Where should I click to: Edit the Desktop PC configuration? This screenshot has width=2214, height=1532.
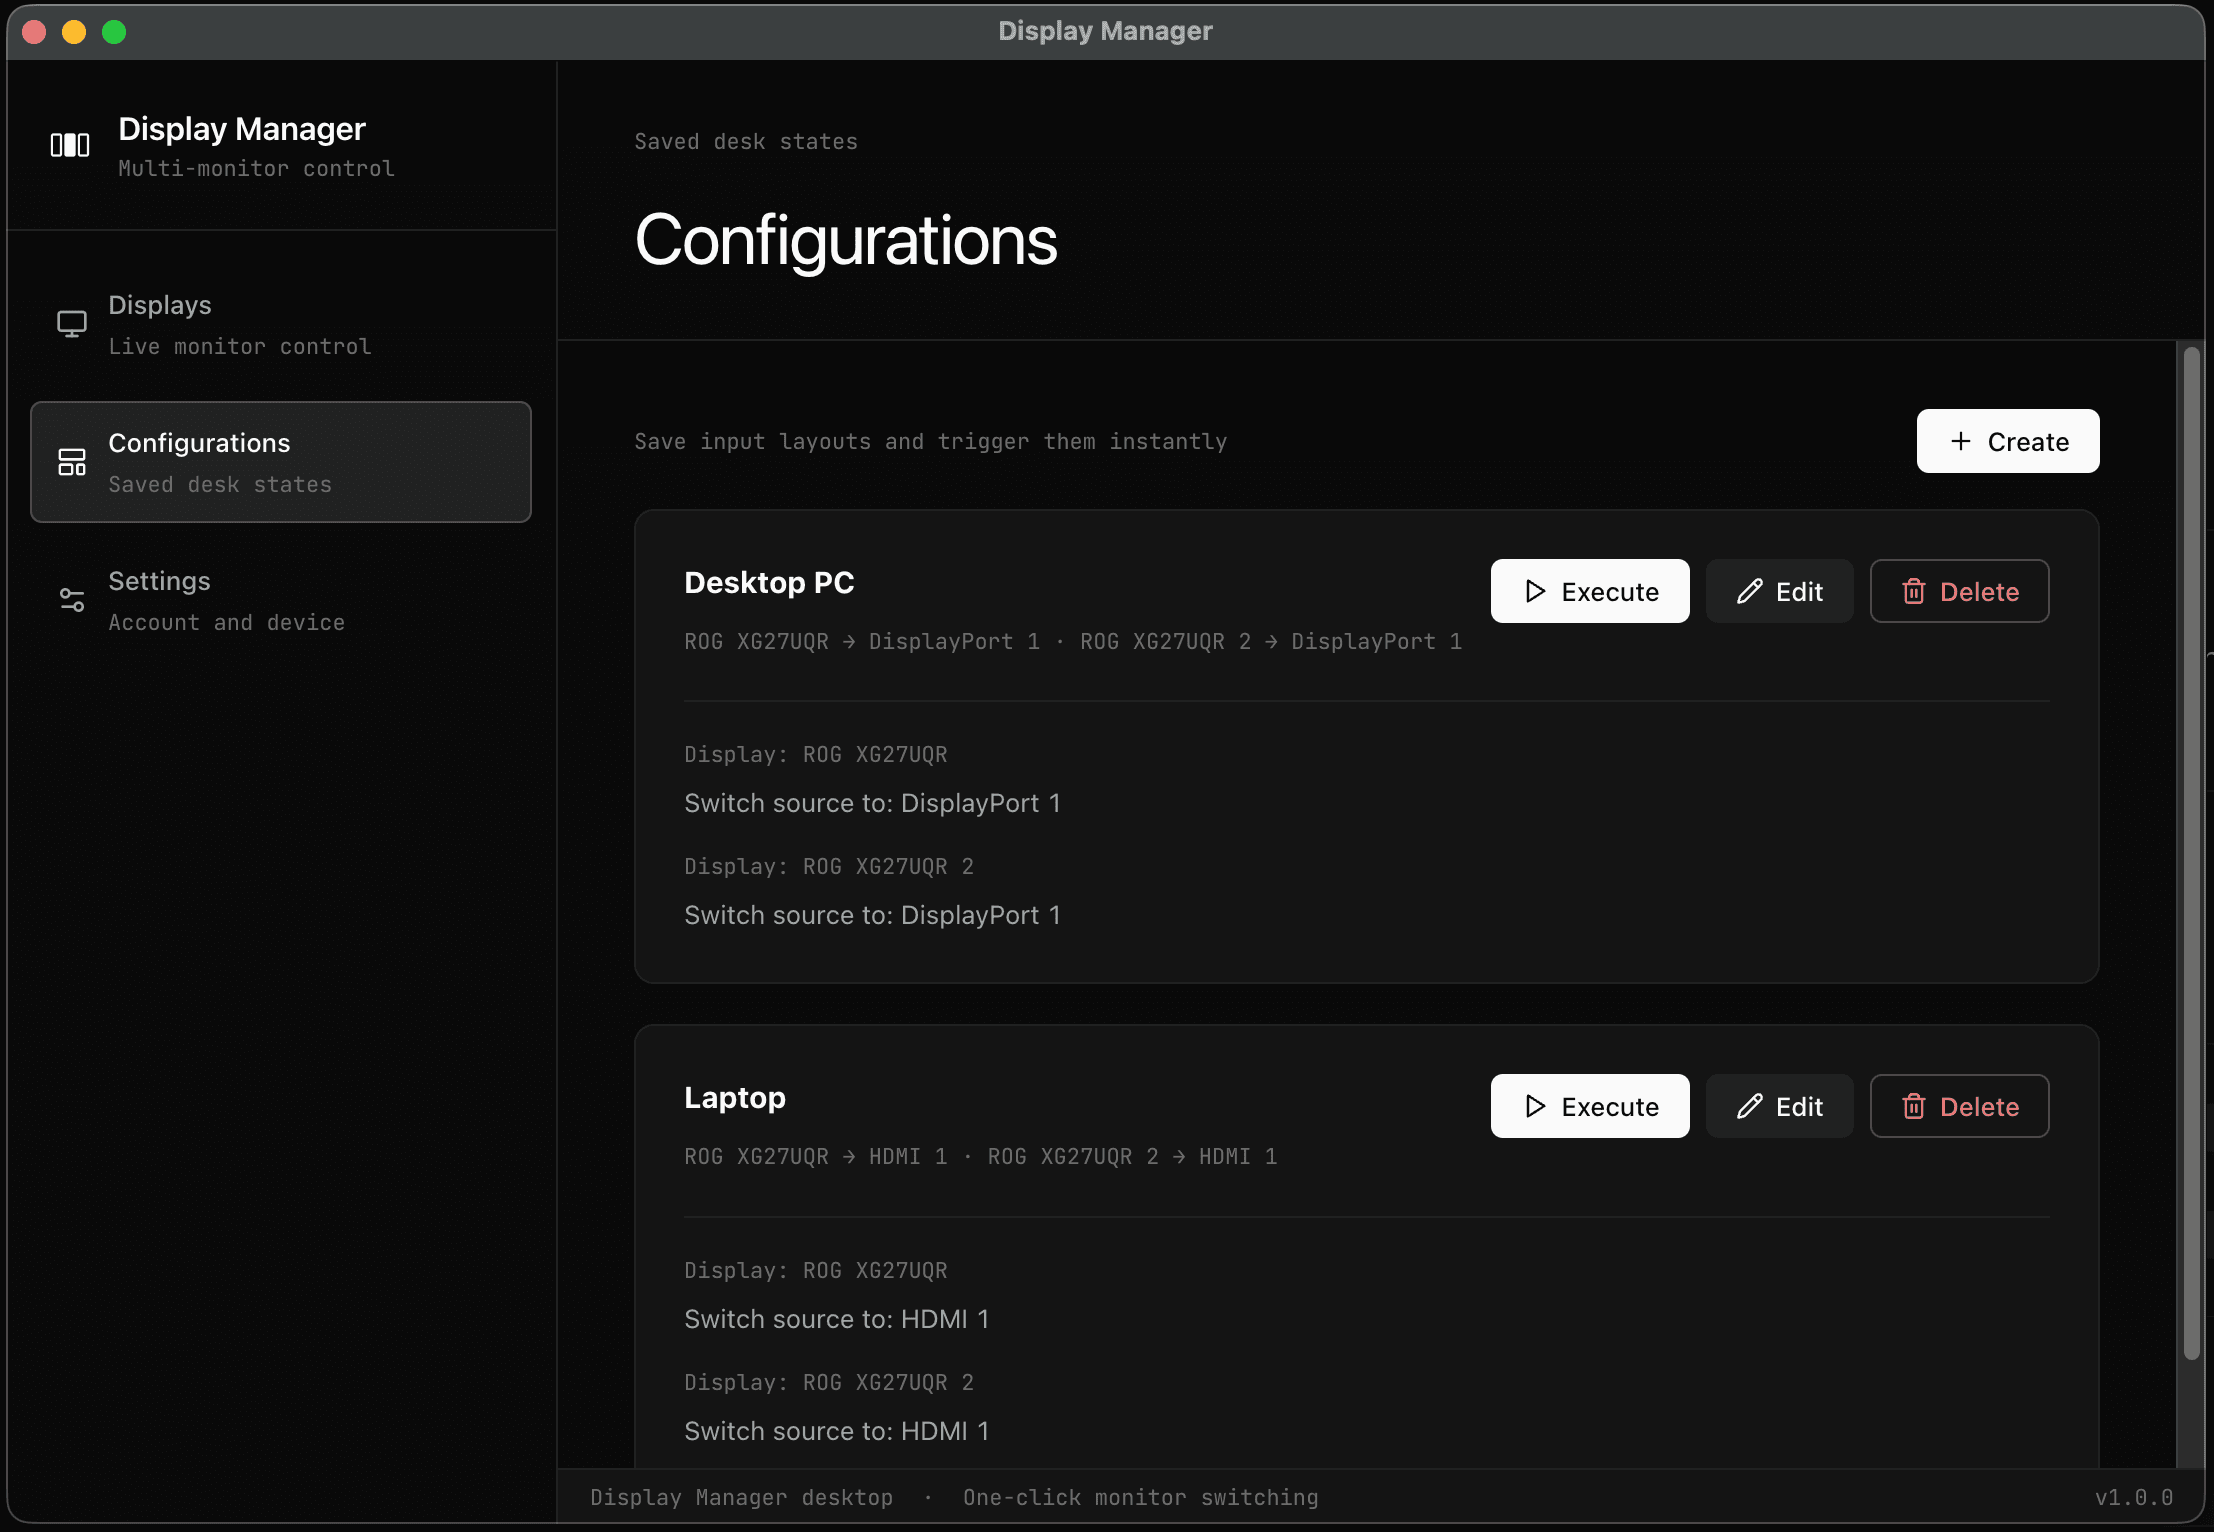(x=1779, y=591)
